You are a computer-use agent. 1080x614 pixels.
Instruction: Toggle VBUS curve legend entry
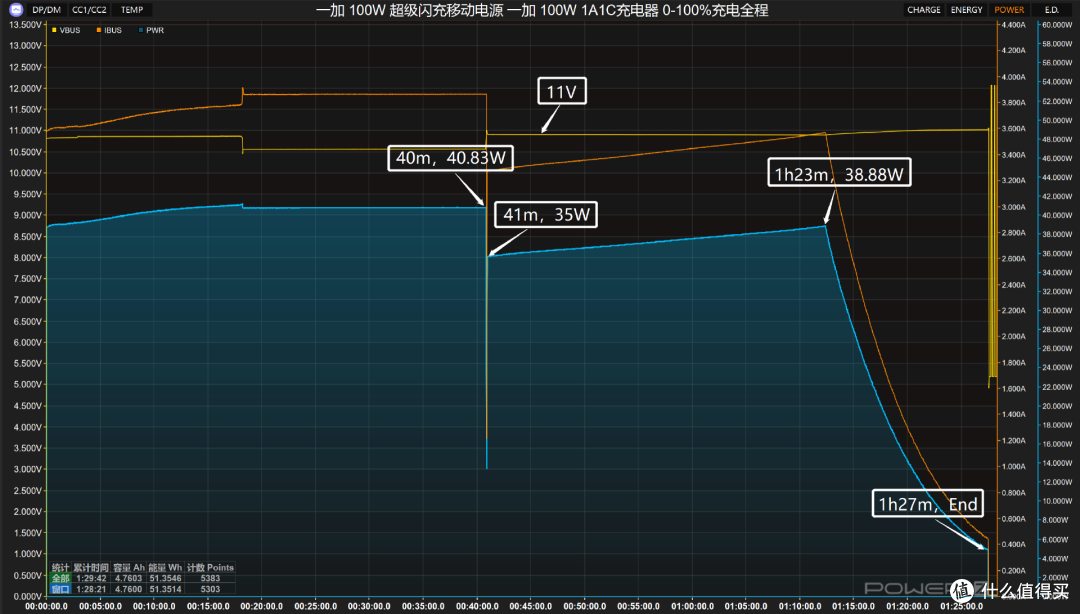point(66,30)
